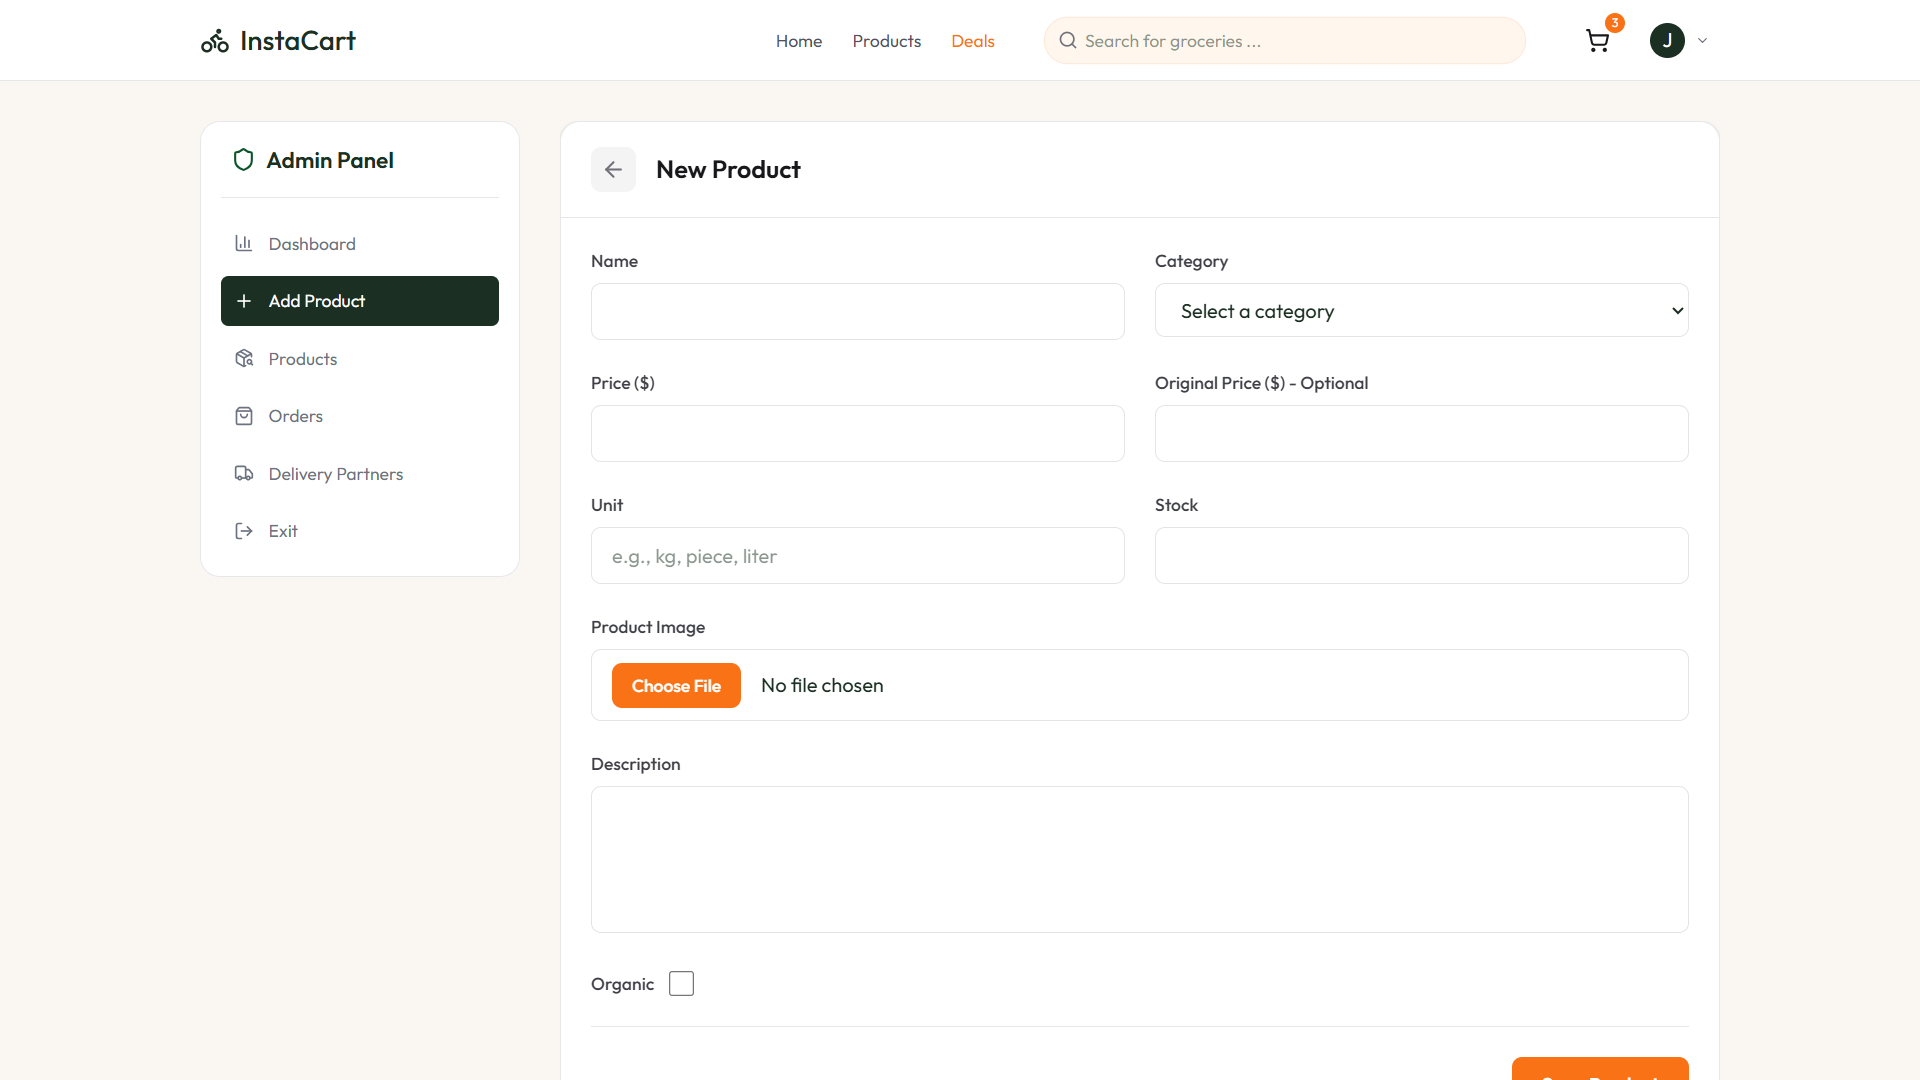Select Add Product in the sidebar

click(x=360, y=301)
